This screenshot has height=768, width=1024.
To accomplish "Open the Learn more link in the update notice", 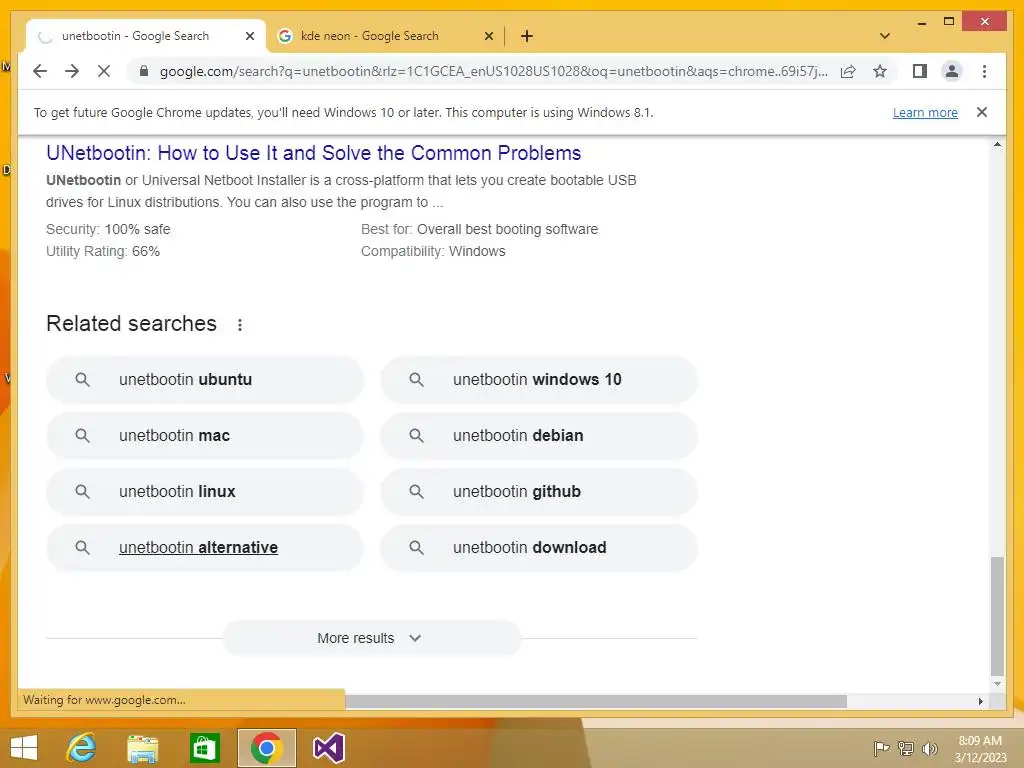I will click(925, 112).
